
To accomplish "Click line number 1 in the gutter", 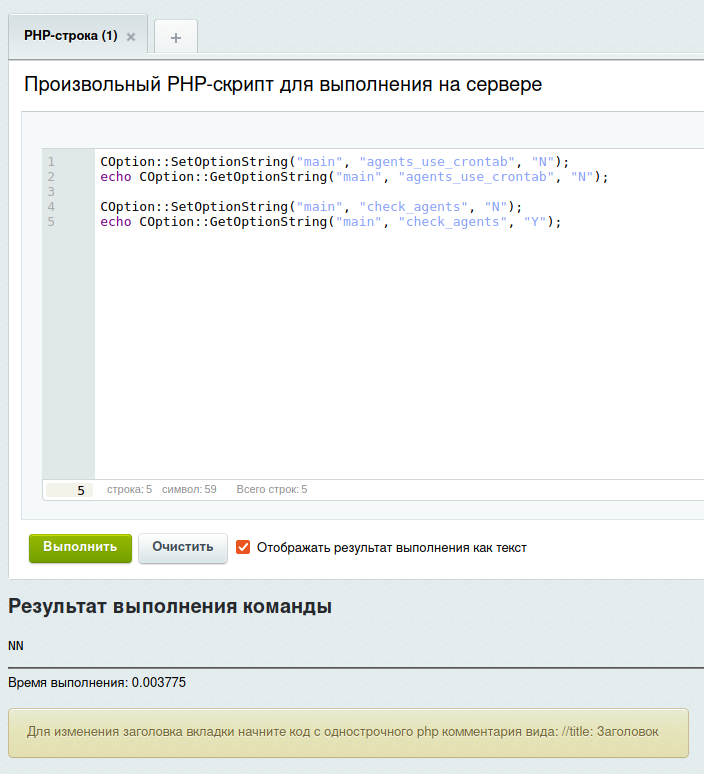I will [51, 162].
